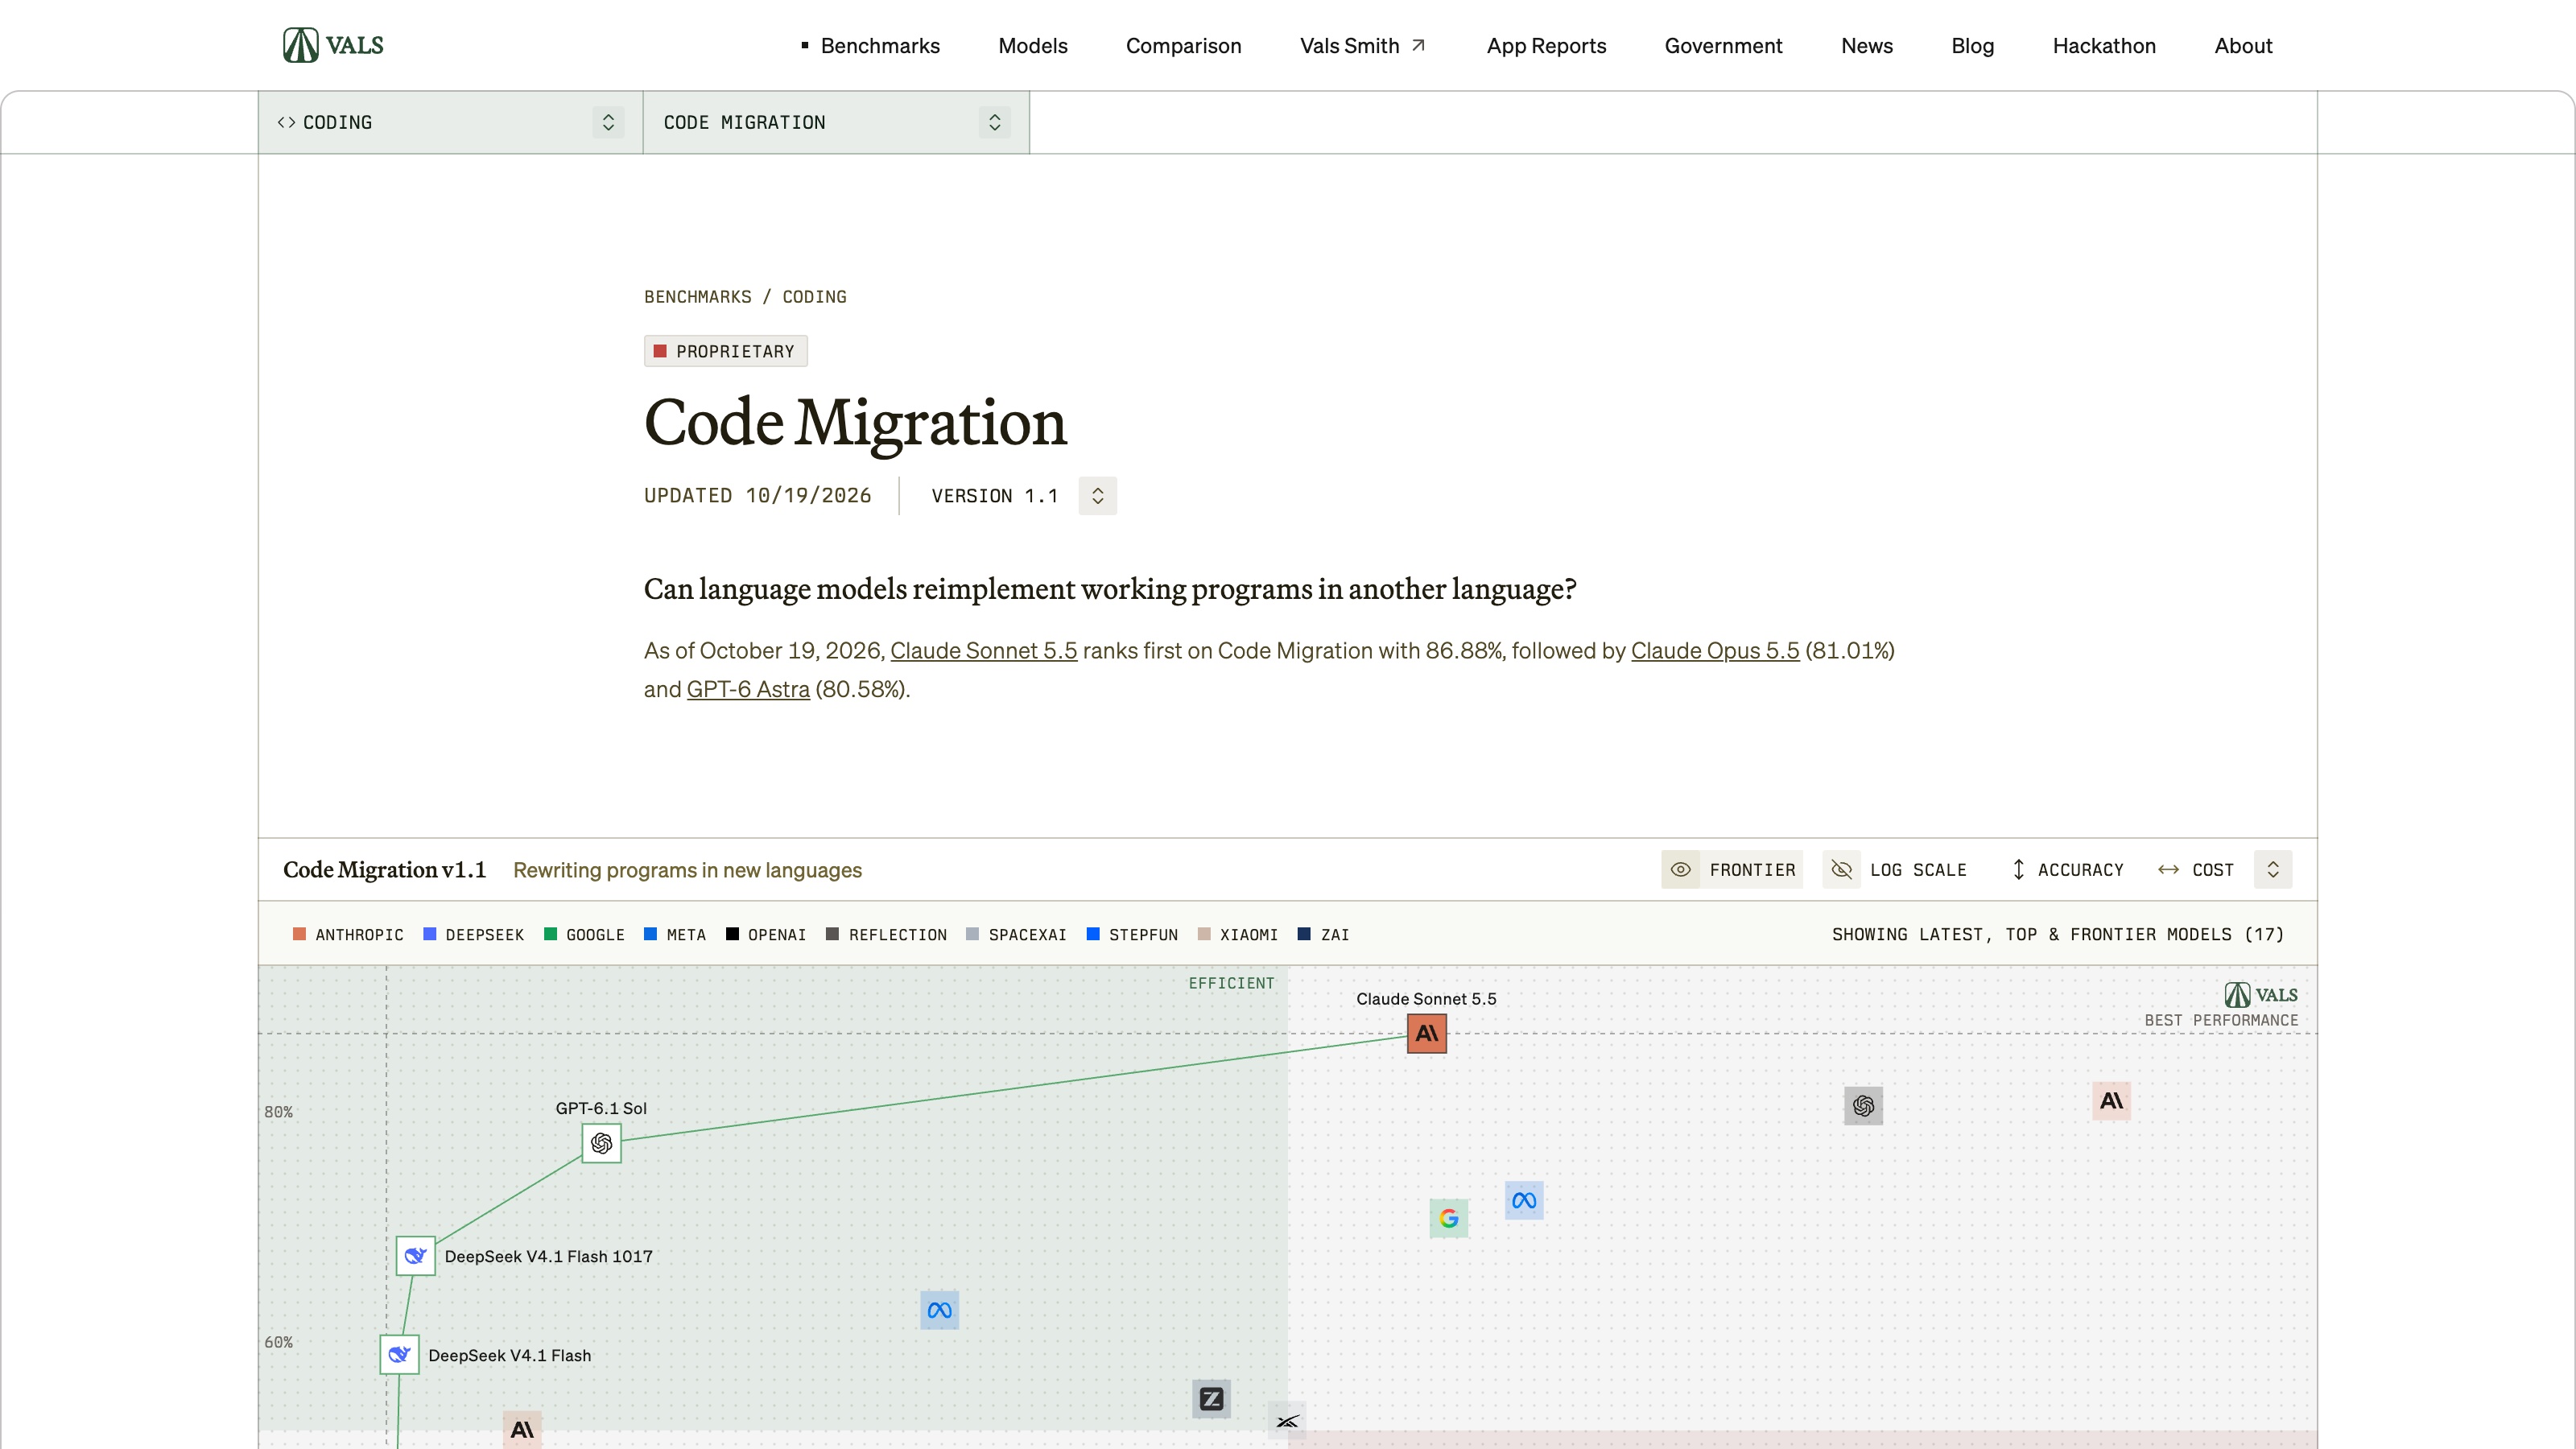Screen dimensions: 2576x1449
Task: Toggle the Log Scale option
Action: click(x=1896, y=870)
